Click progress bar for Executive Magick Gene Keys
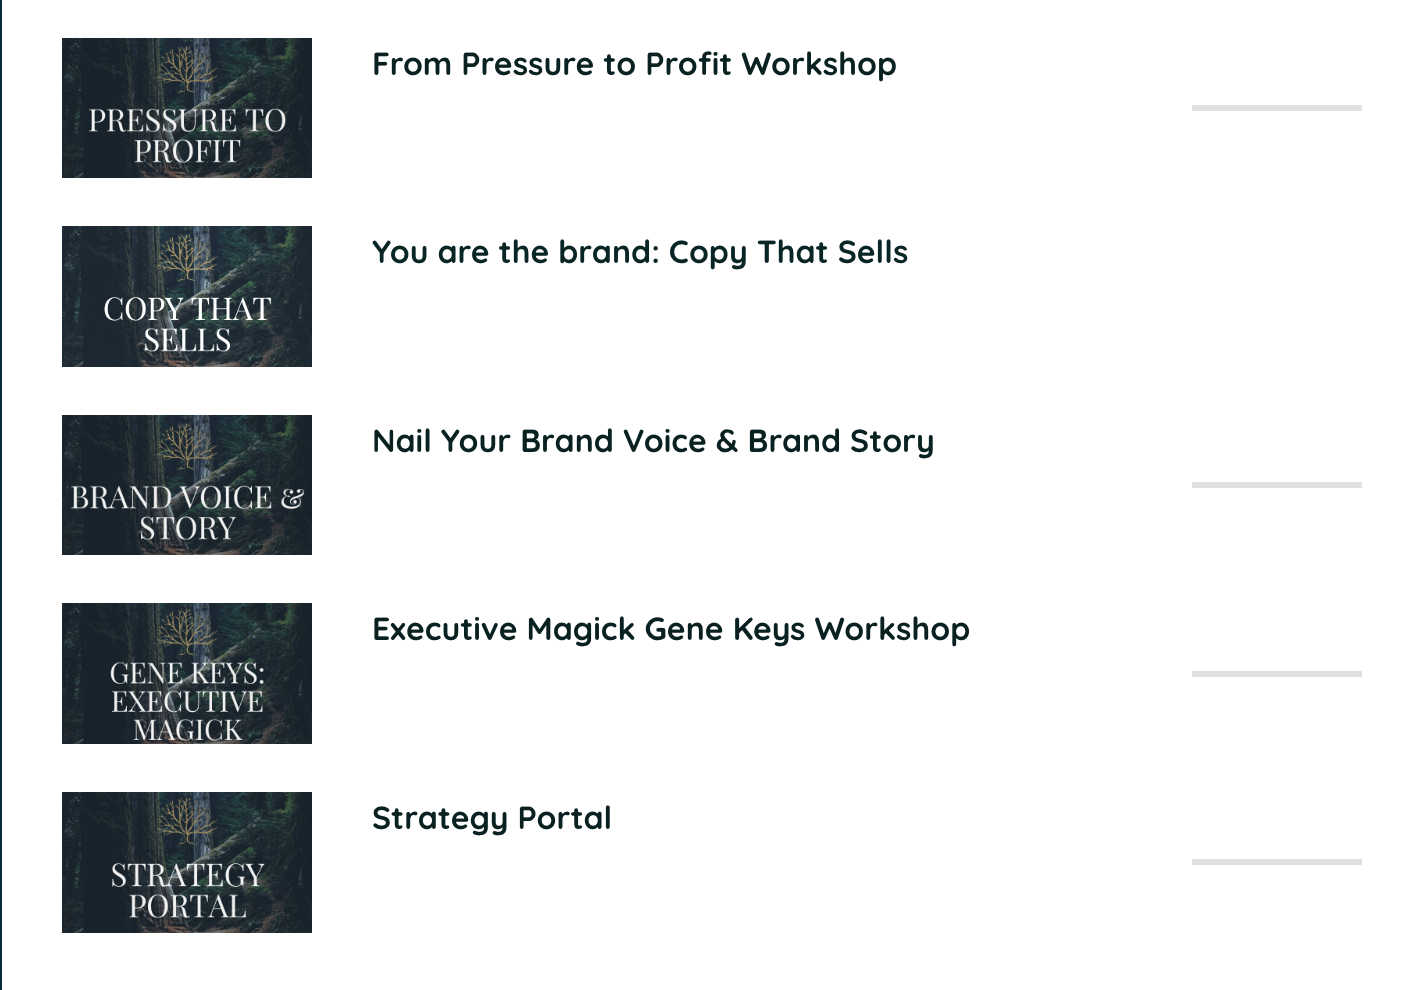Image resolution: width=1408 pixels, height=990 pixels. point(1277,674)
